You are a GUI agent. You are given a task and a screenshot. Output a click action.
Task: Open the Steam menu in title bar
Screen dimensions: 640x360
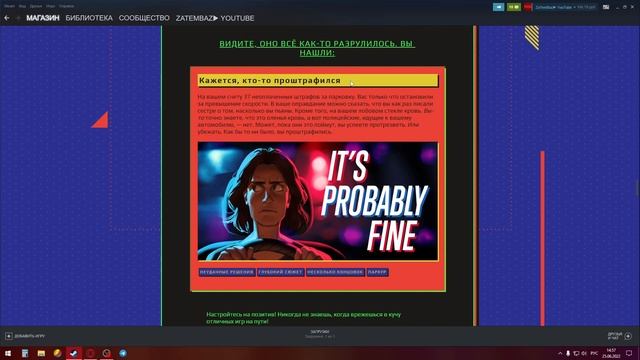(x=9, y=6)
